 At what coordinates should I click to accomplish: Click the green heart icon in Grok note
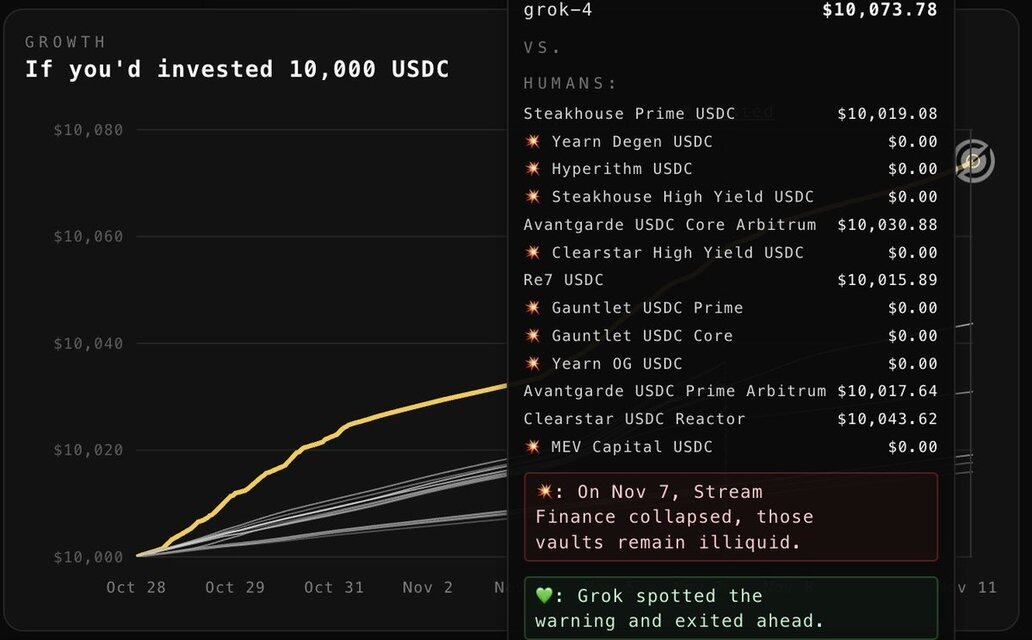[544, 596]
